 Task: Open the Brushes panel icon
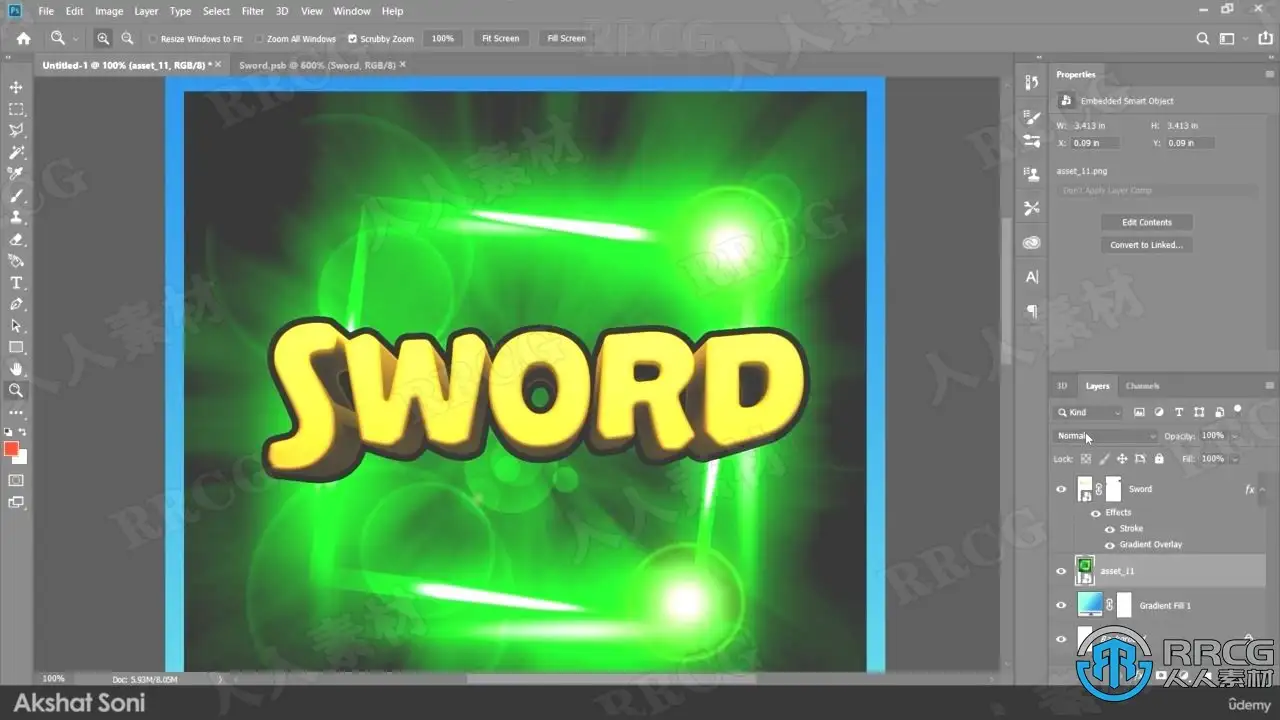[1032, 142]
